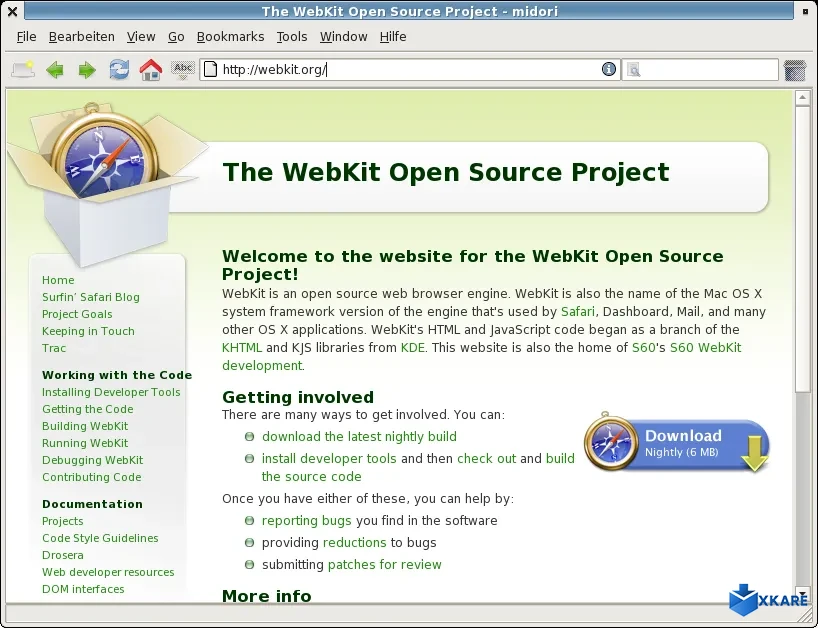Open the View menu
The image size is (818, 628).
click(x=141, y=37)
